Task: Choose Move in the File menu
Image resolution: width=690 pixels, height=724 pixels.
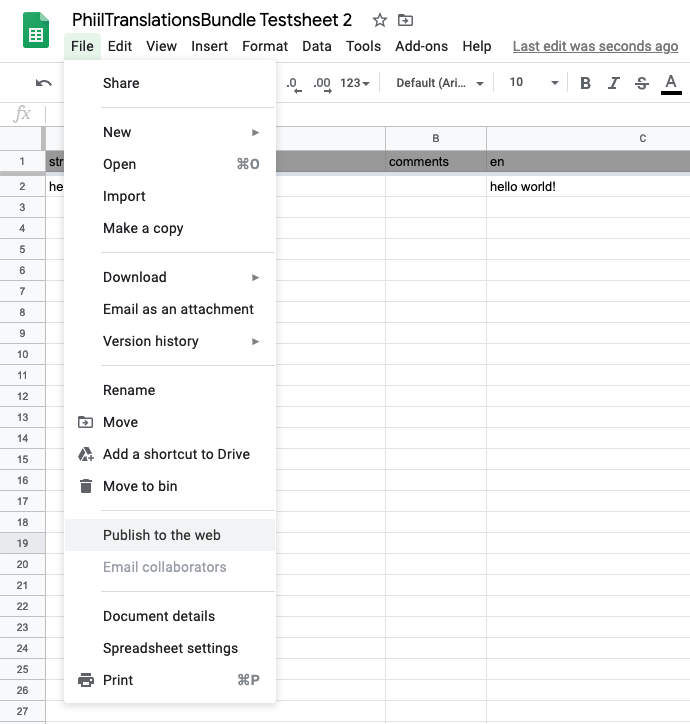Action: [x=170, y=422]
